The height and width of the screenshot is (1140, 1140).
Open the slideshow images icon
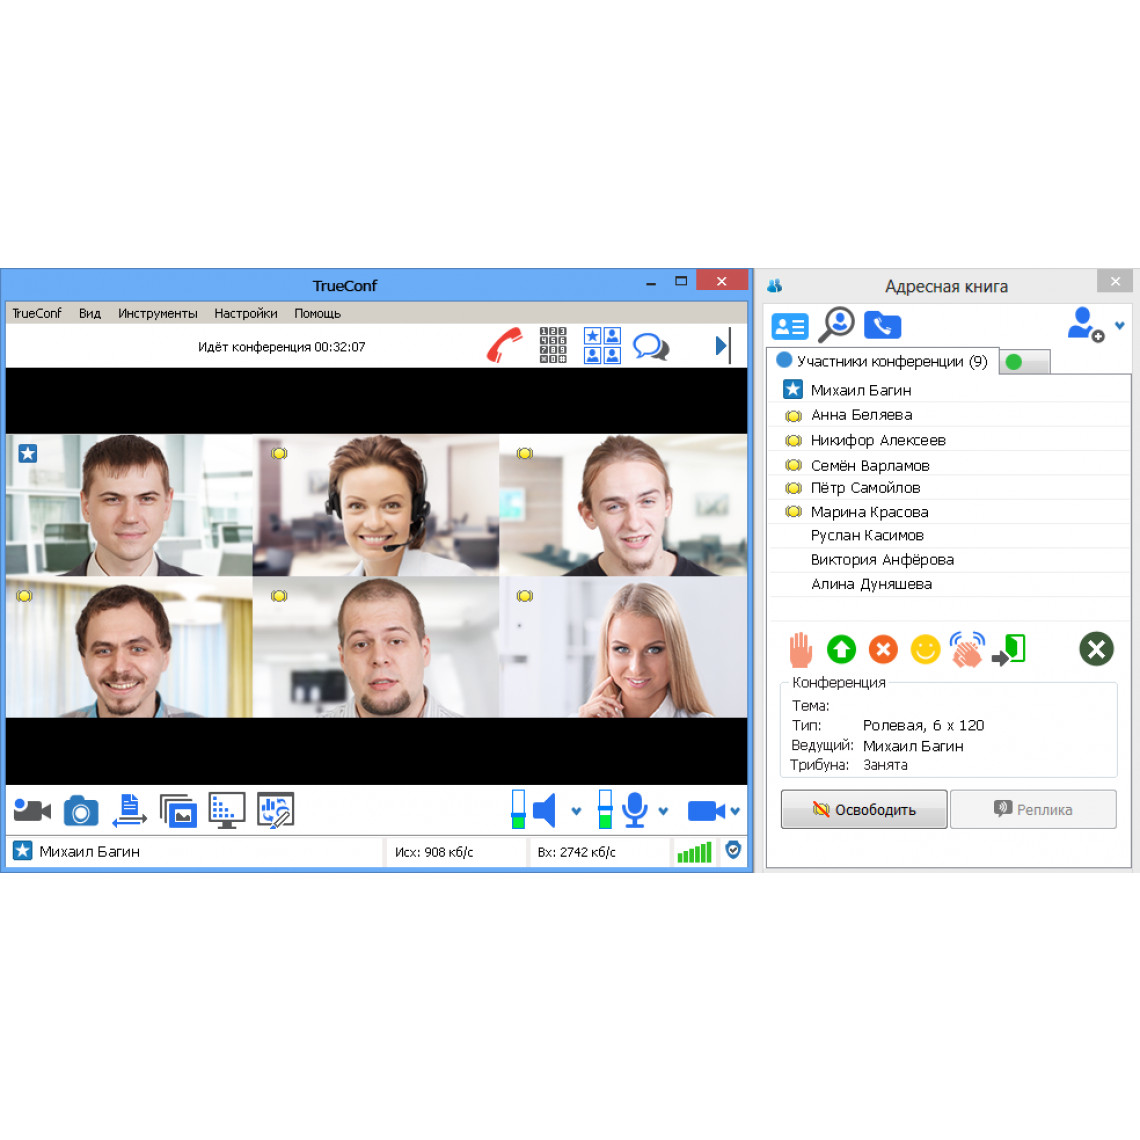coord(178,811)
